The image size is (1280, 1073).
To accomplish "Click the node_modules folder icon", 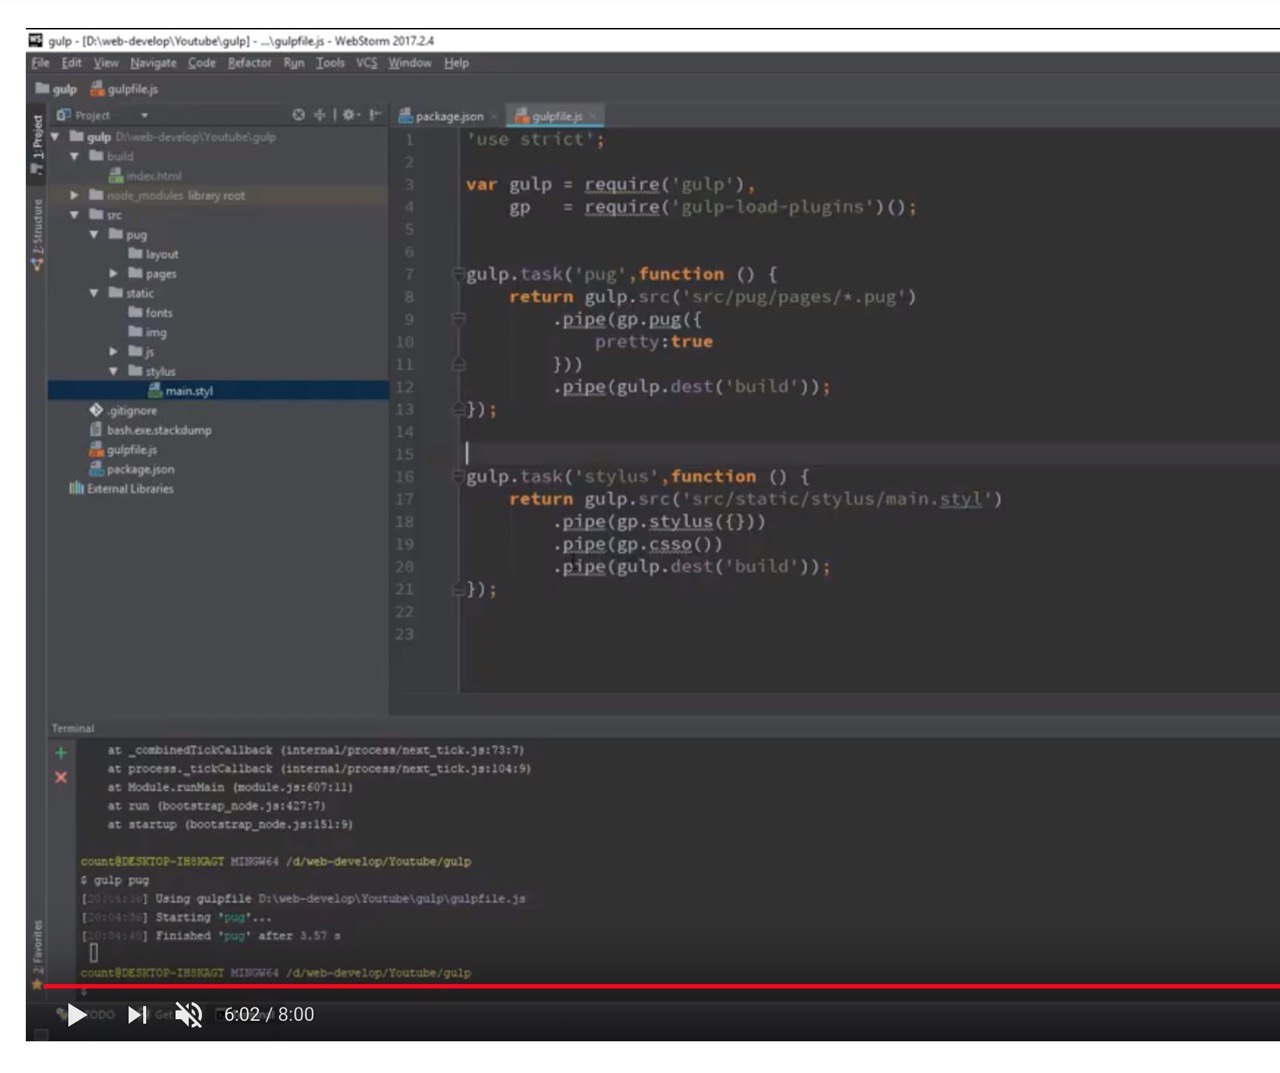I will coord(96,195).
